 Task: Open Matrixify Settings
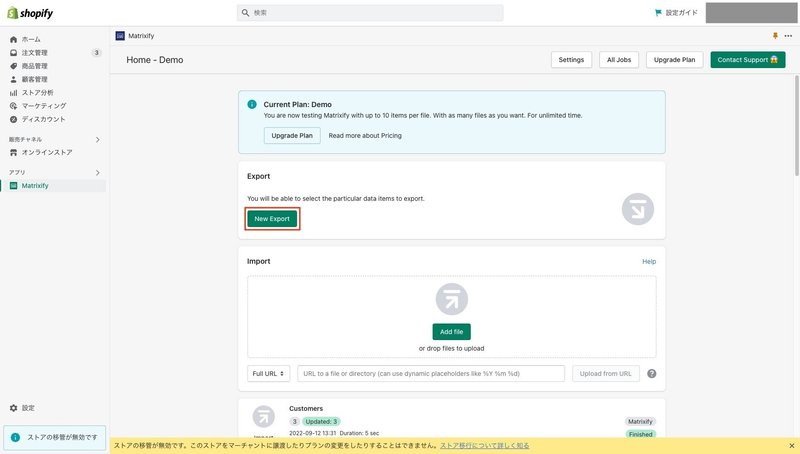pos(571,60)
